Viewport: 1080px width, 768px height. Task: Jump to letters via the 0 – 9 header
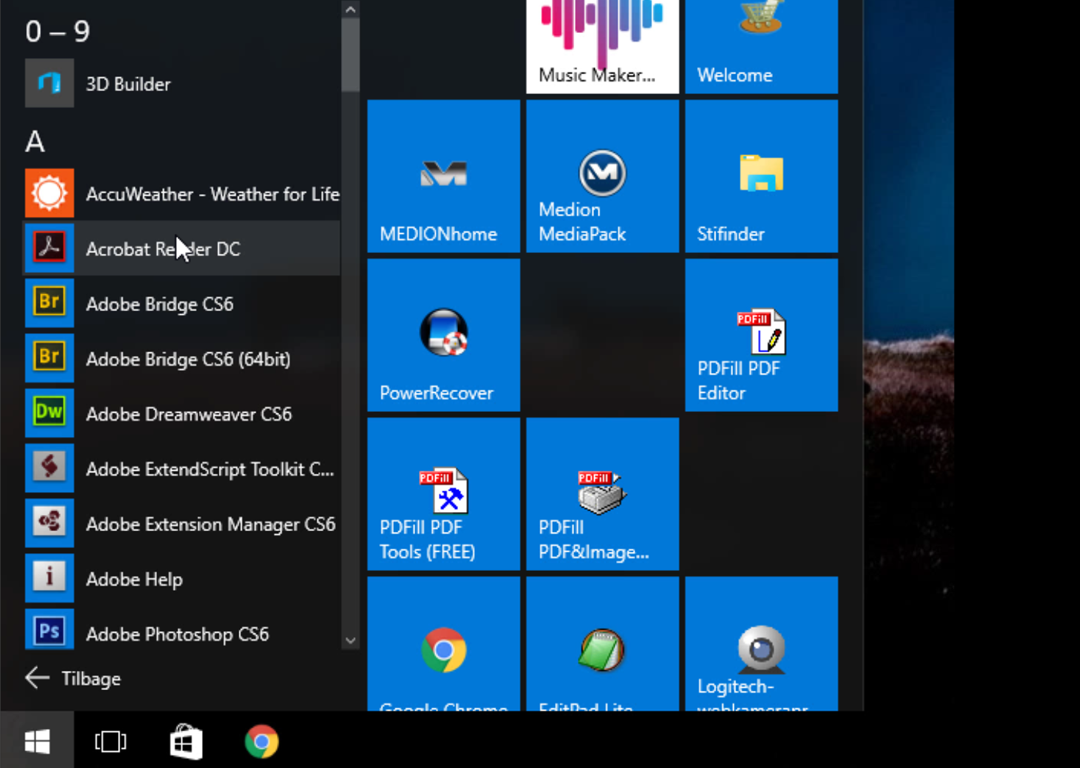pyautogui.click(x=58, y=31)
